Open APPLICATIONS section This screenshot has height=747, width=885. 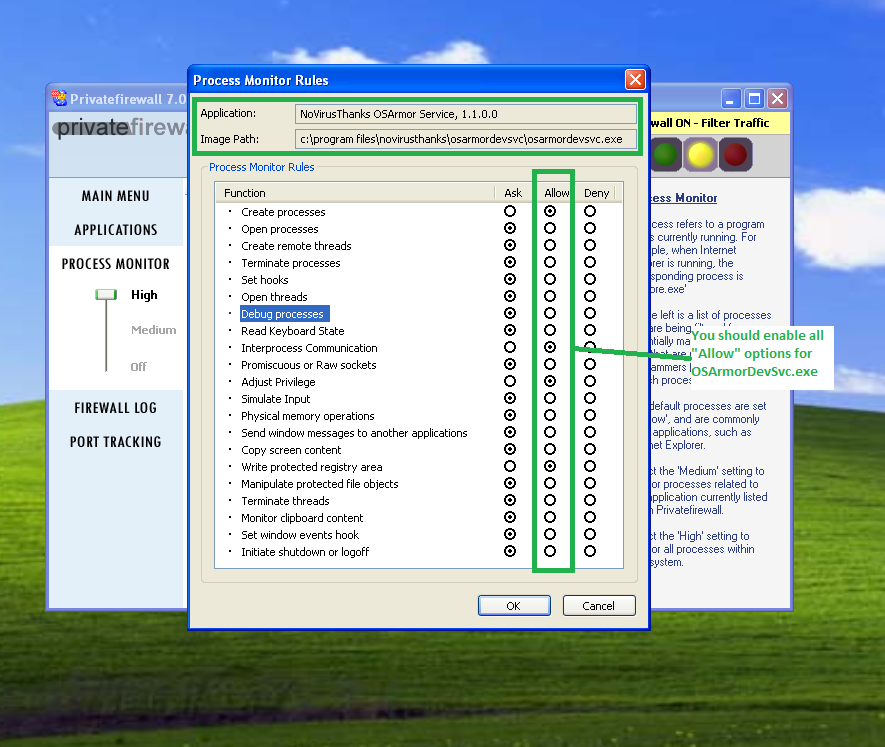(x=116, y=230)
